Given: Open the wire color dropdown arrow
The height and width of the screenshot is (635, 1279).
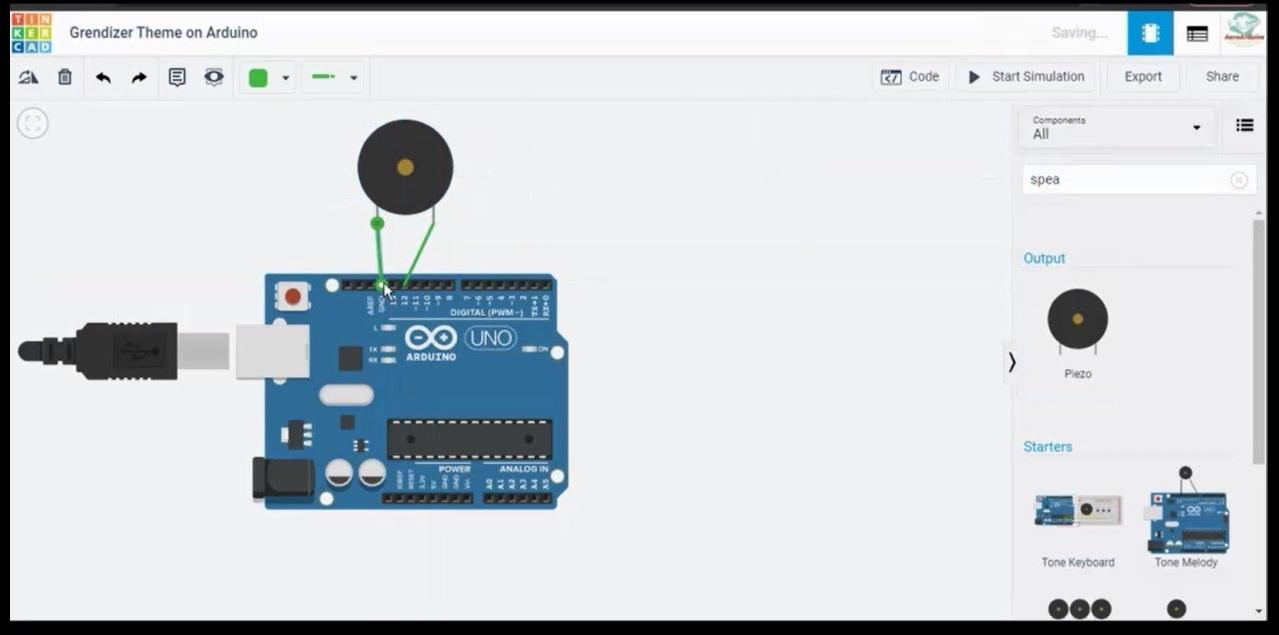Looking at the screenshot, I should [286, 78].
